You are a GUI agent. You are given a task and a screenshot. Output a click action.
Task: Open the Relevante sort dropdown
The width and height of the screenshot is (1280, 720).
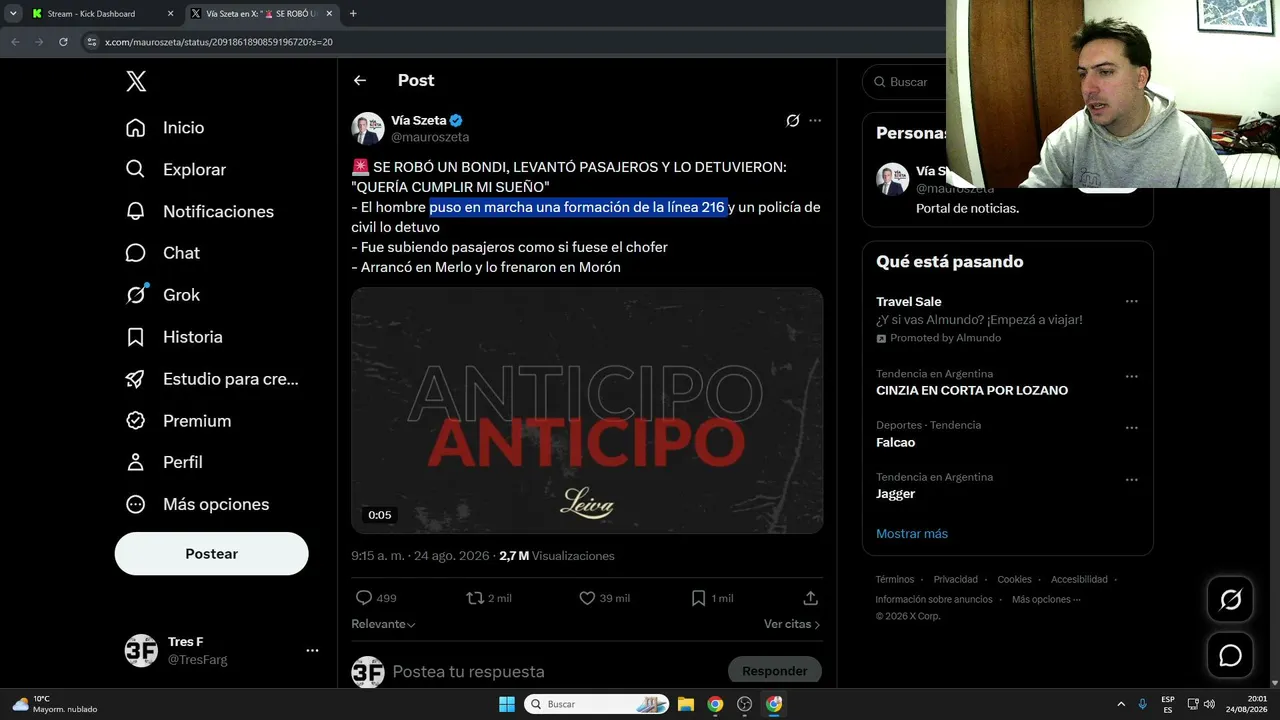383,624
